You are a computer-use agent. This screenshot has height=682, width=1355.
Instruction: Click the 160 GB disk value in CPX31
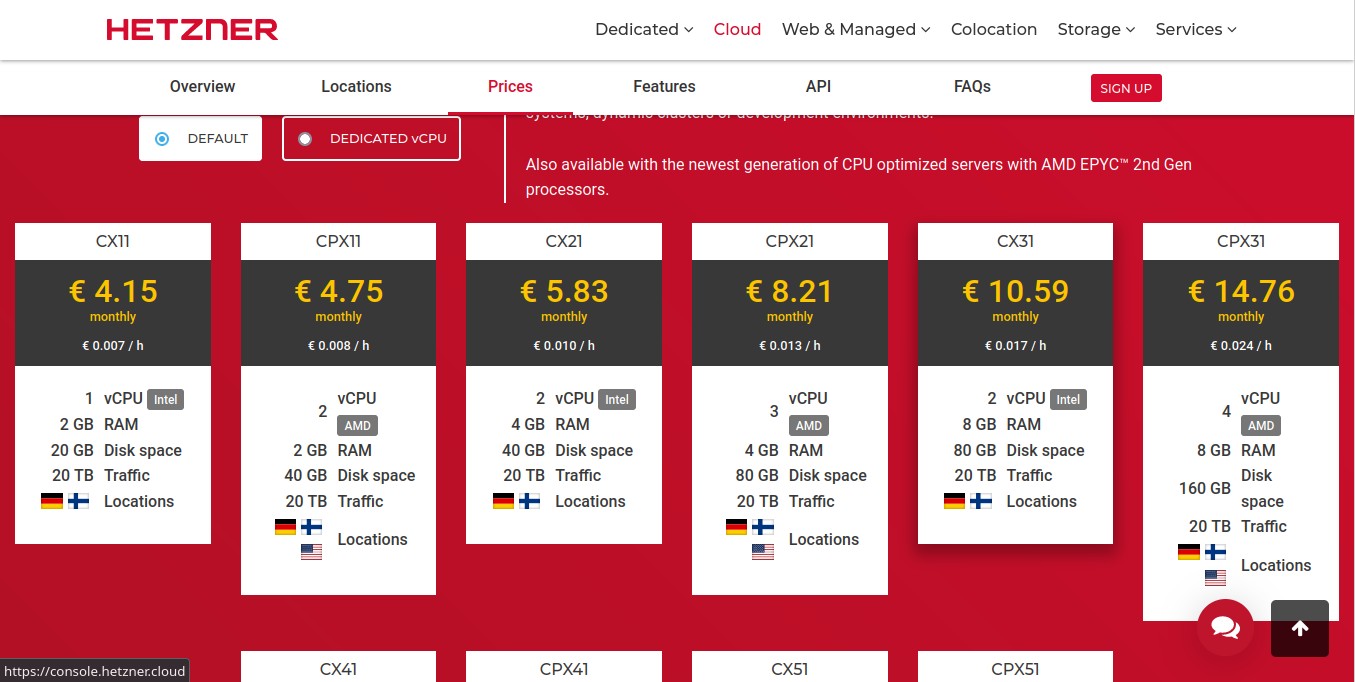1205,489
